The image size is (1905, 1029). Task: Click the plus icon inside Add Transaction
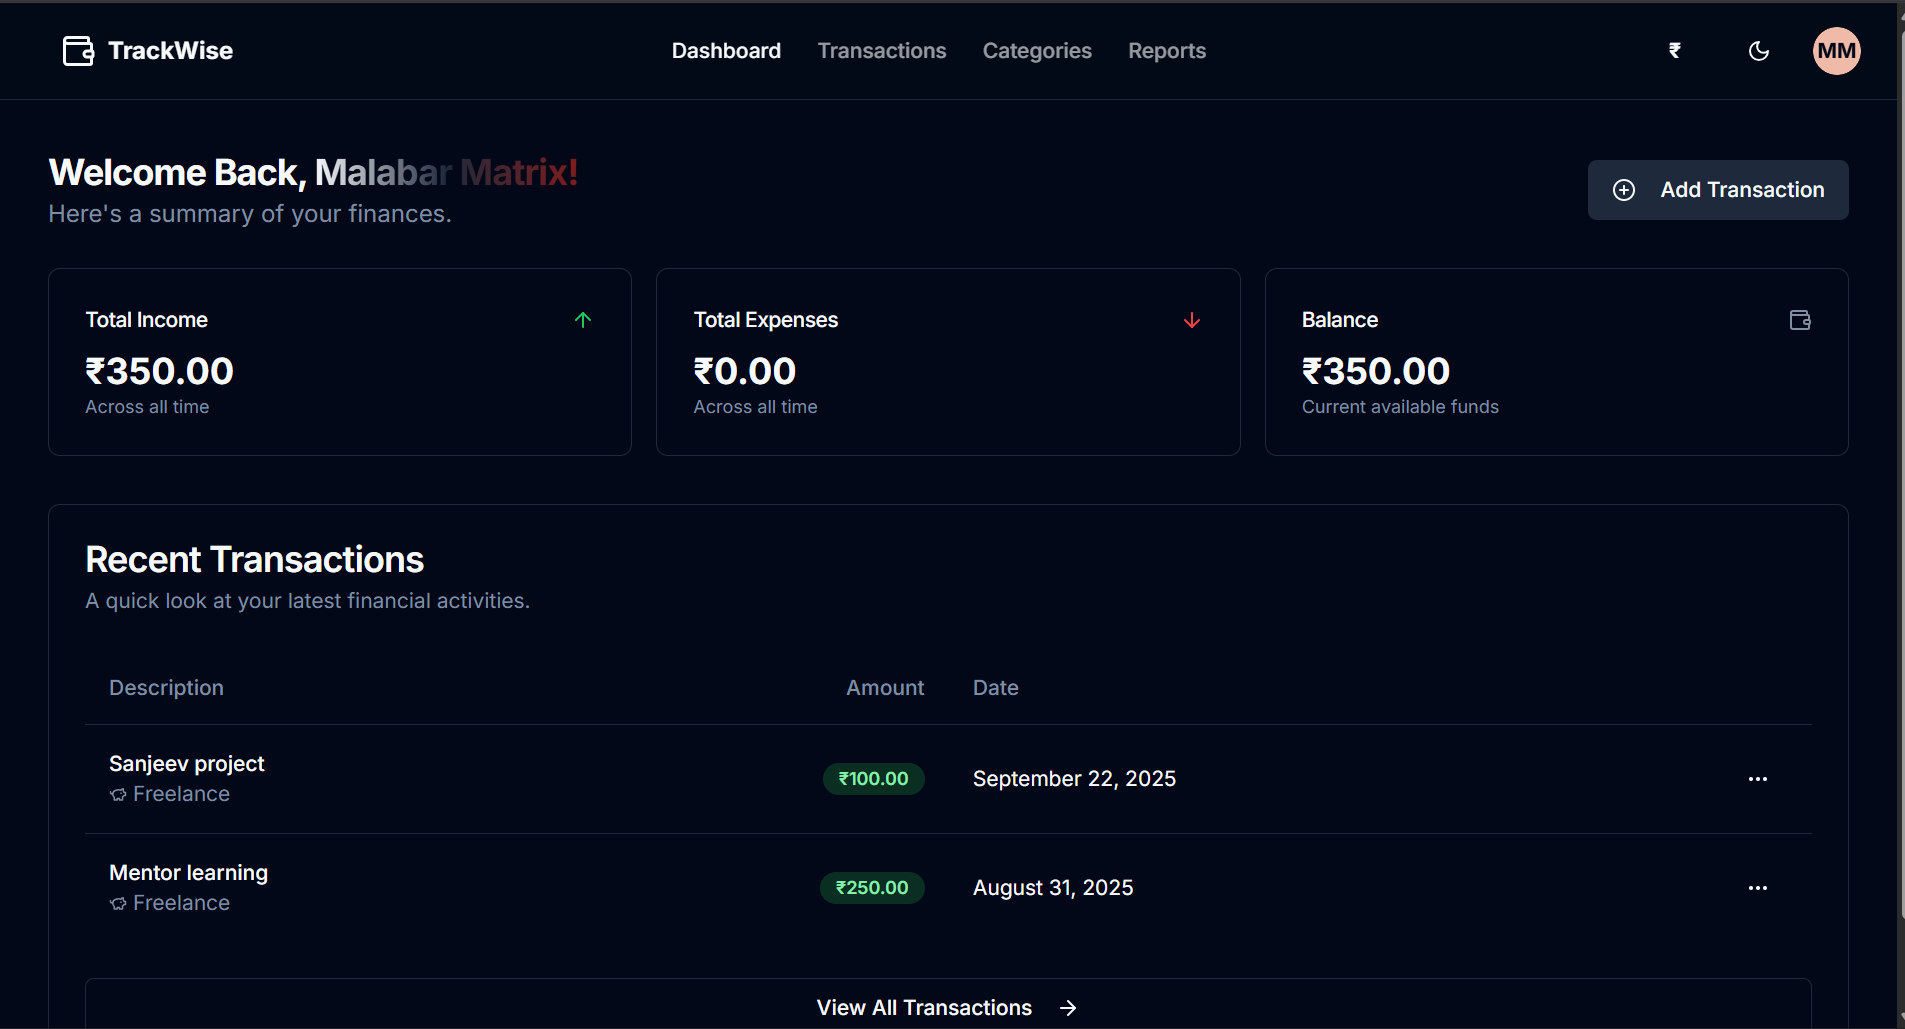1624,190
